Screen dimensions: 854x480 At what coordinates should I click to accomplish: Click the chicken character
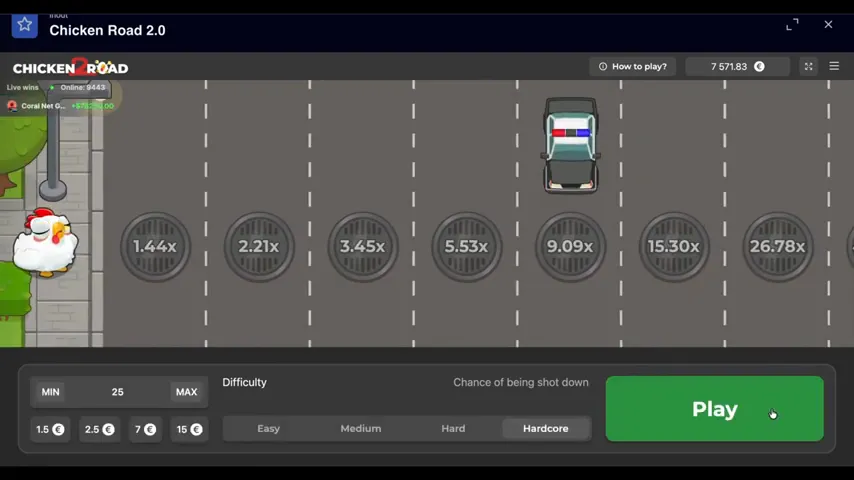click(45, 242)
